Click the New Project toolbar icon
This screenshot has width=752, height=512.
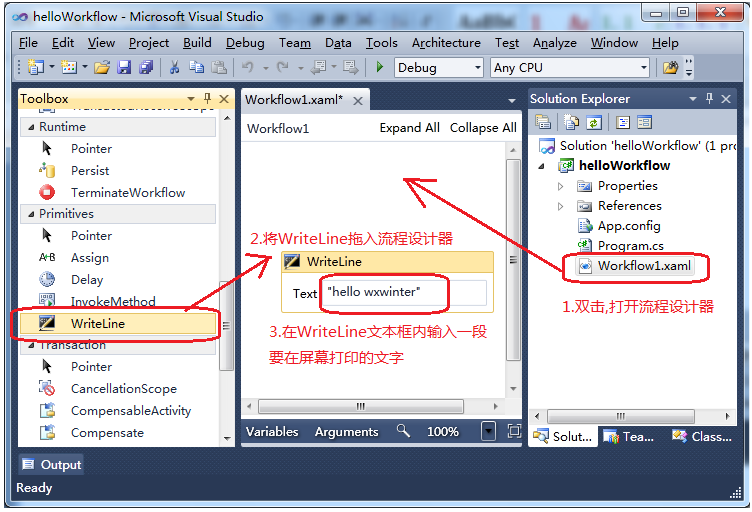[35, 67]
